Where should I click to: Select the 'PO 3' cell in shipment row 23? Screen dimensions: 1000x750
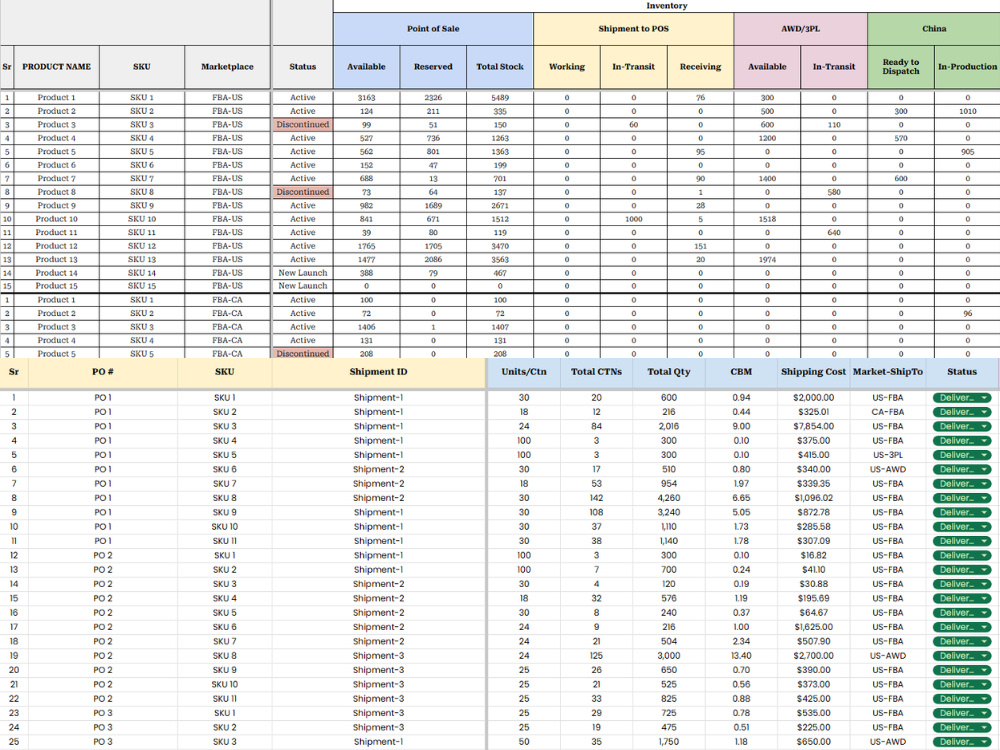103,713
